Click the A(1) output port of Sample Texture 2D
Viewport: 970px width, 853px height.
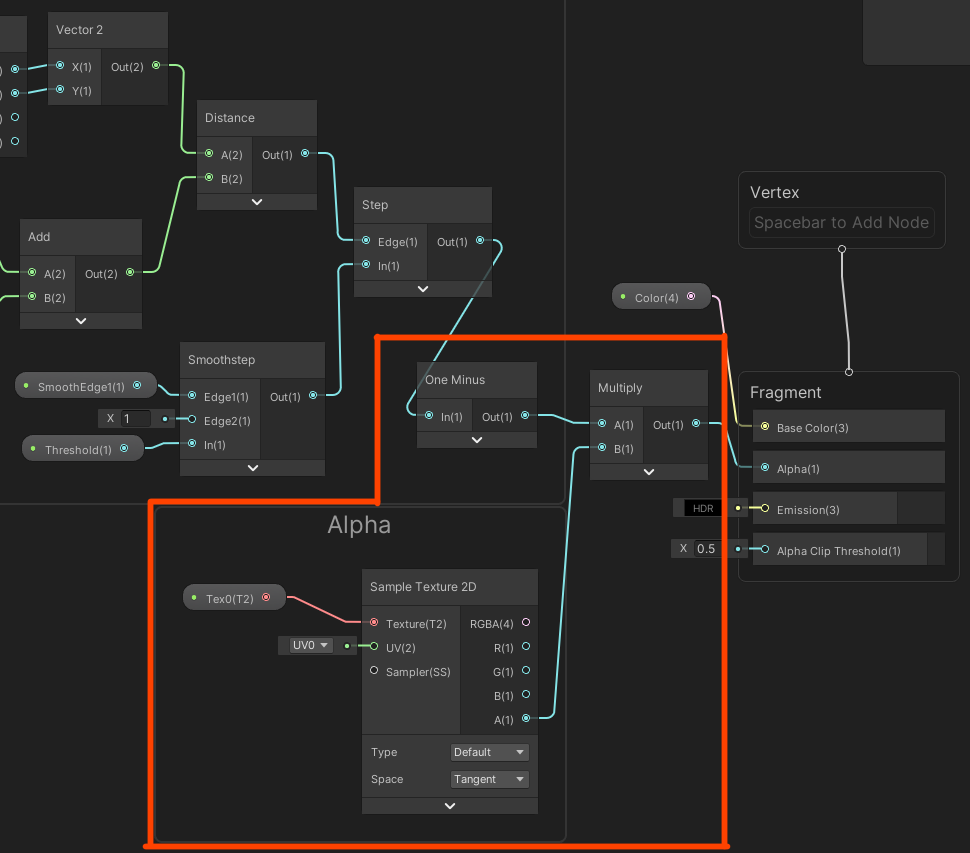pyautogui.click(x=525, y=719)
